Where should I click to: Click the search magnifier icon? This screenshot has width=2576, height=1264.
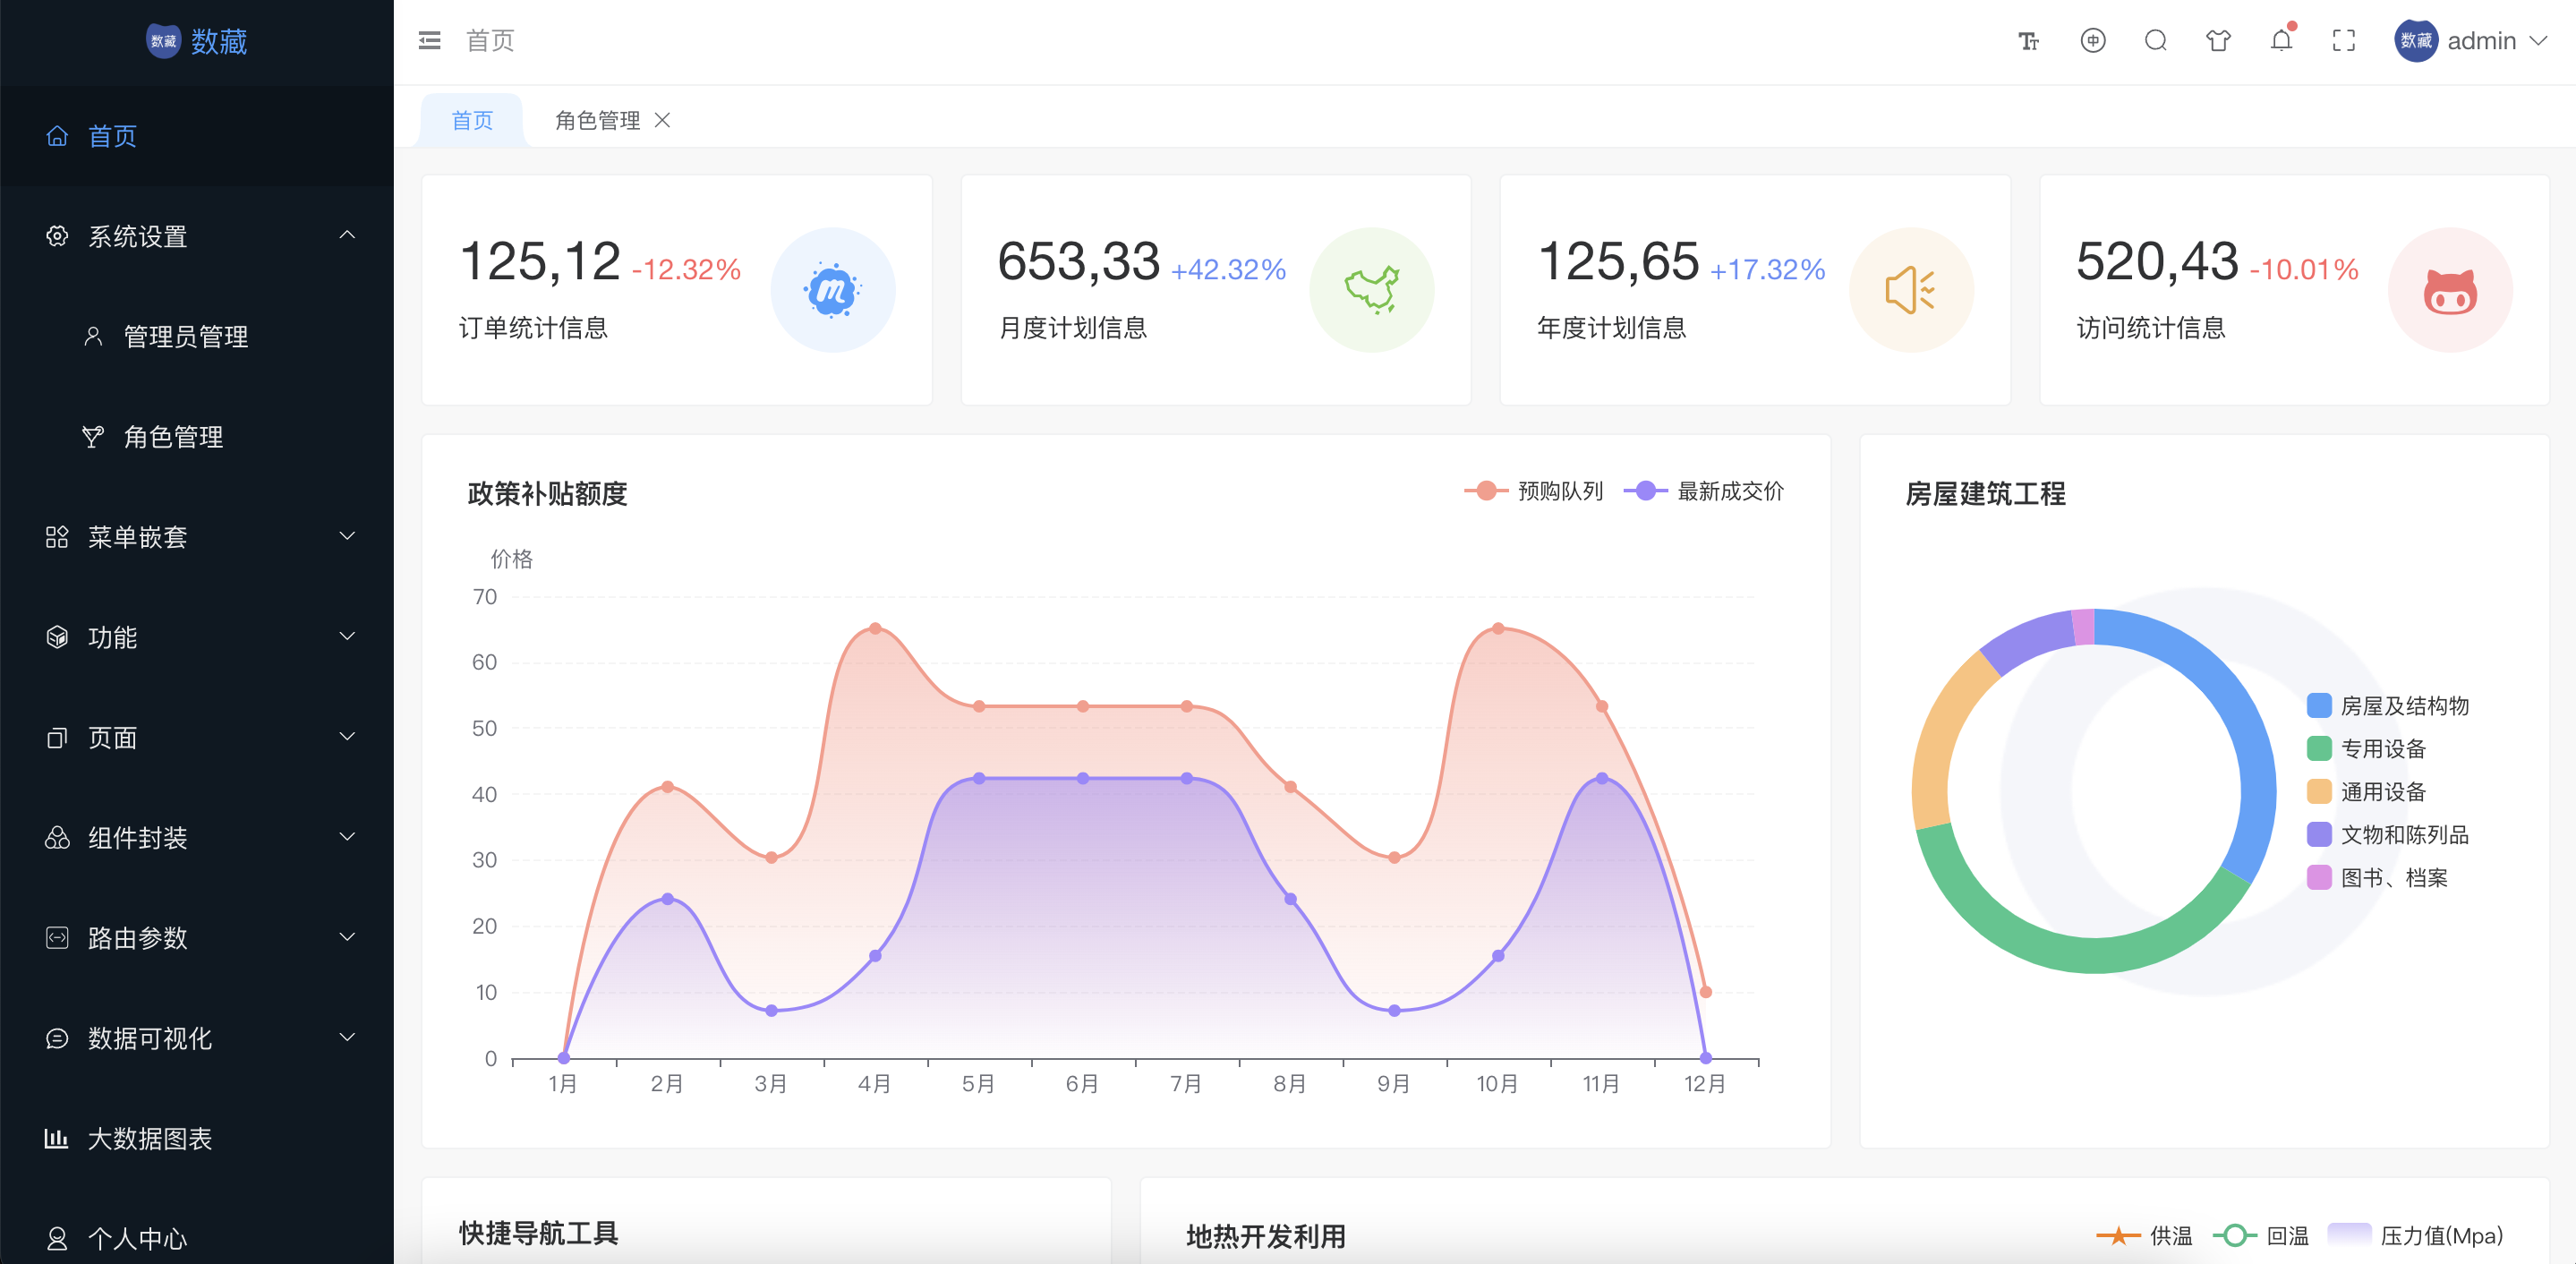2155,41
